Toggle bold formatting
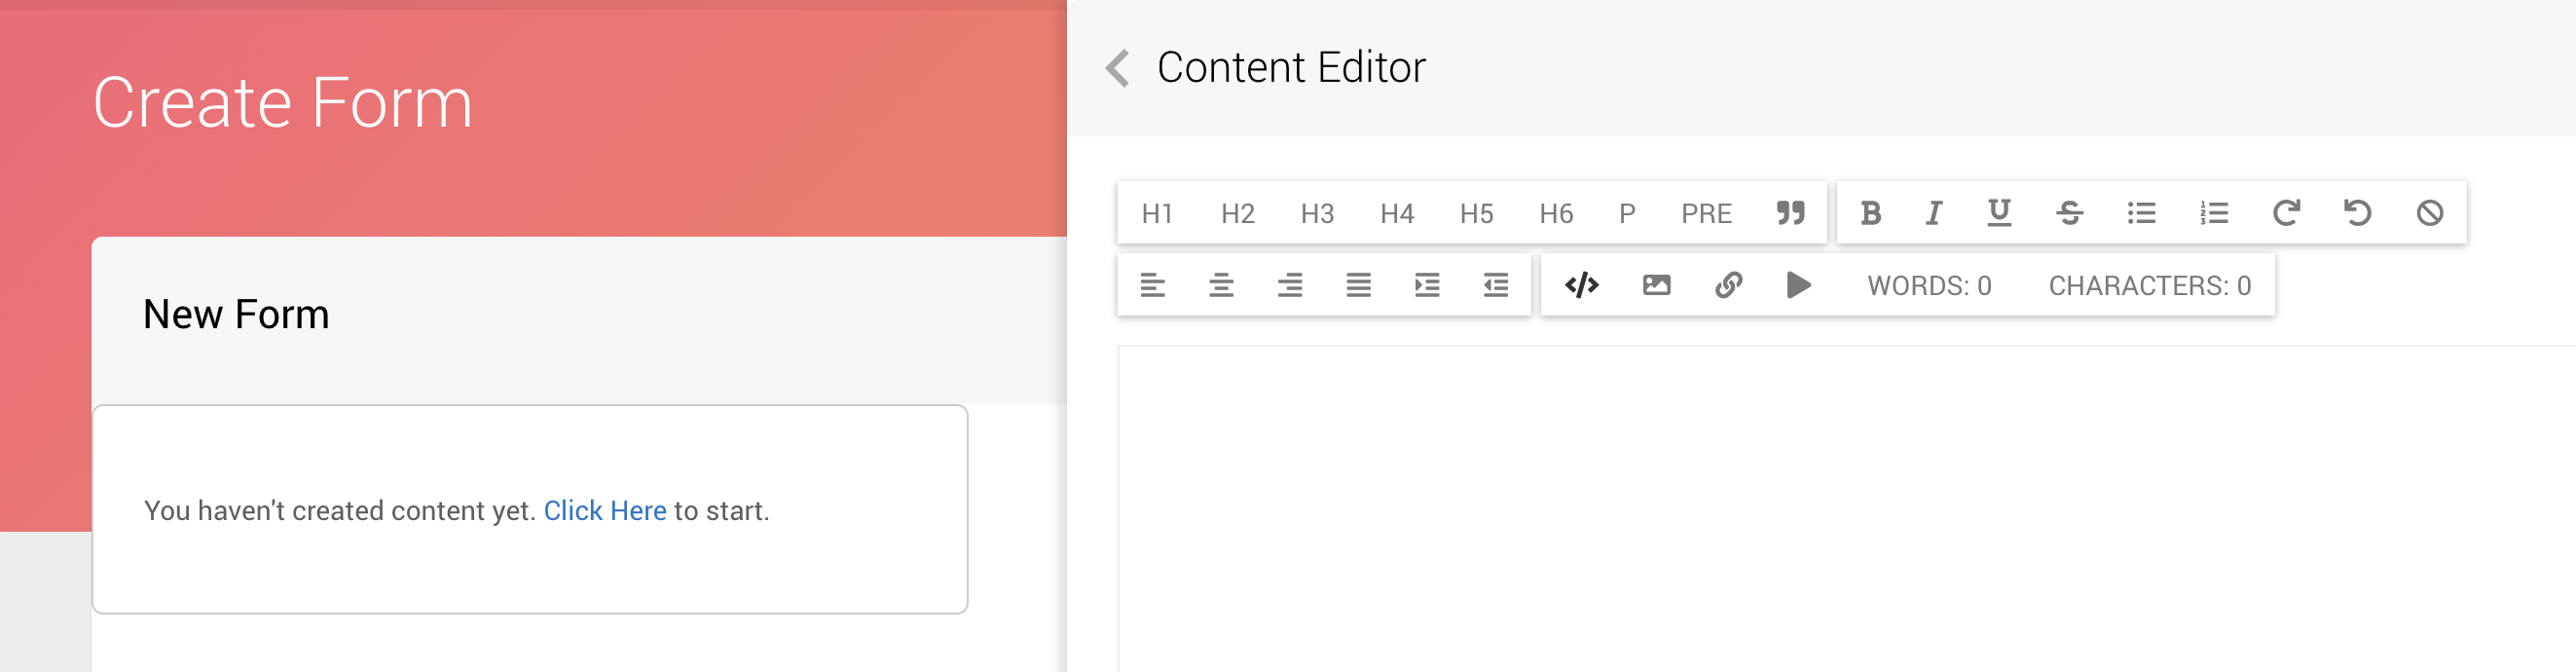Viewport: 2576px width, 672px height. tap(1870, 213)
